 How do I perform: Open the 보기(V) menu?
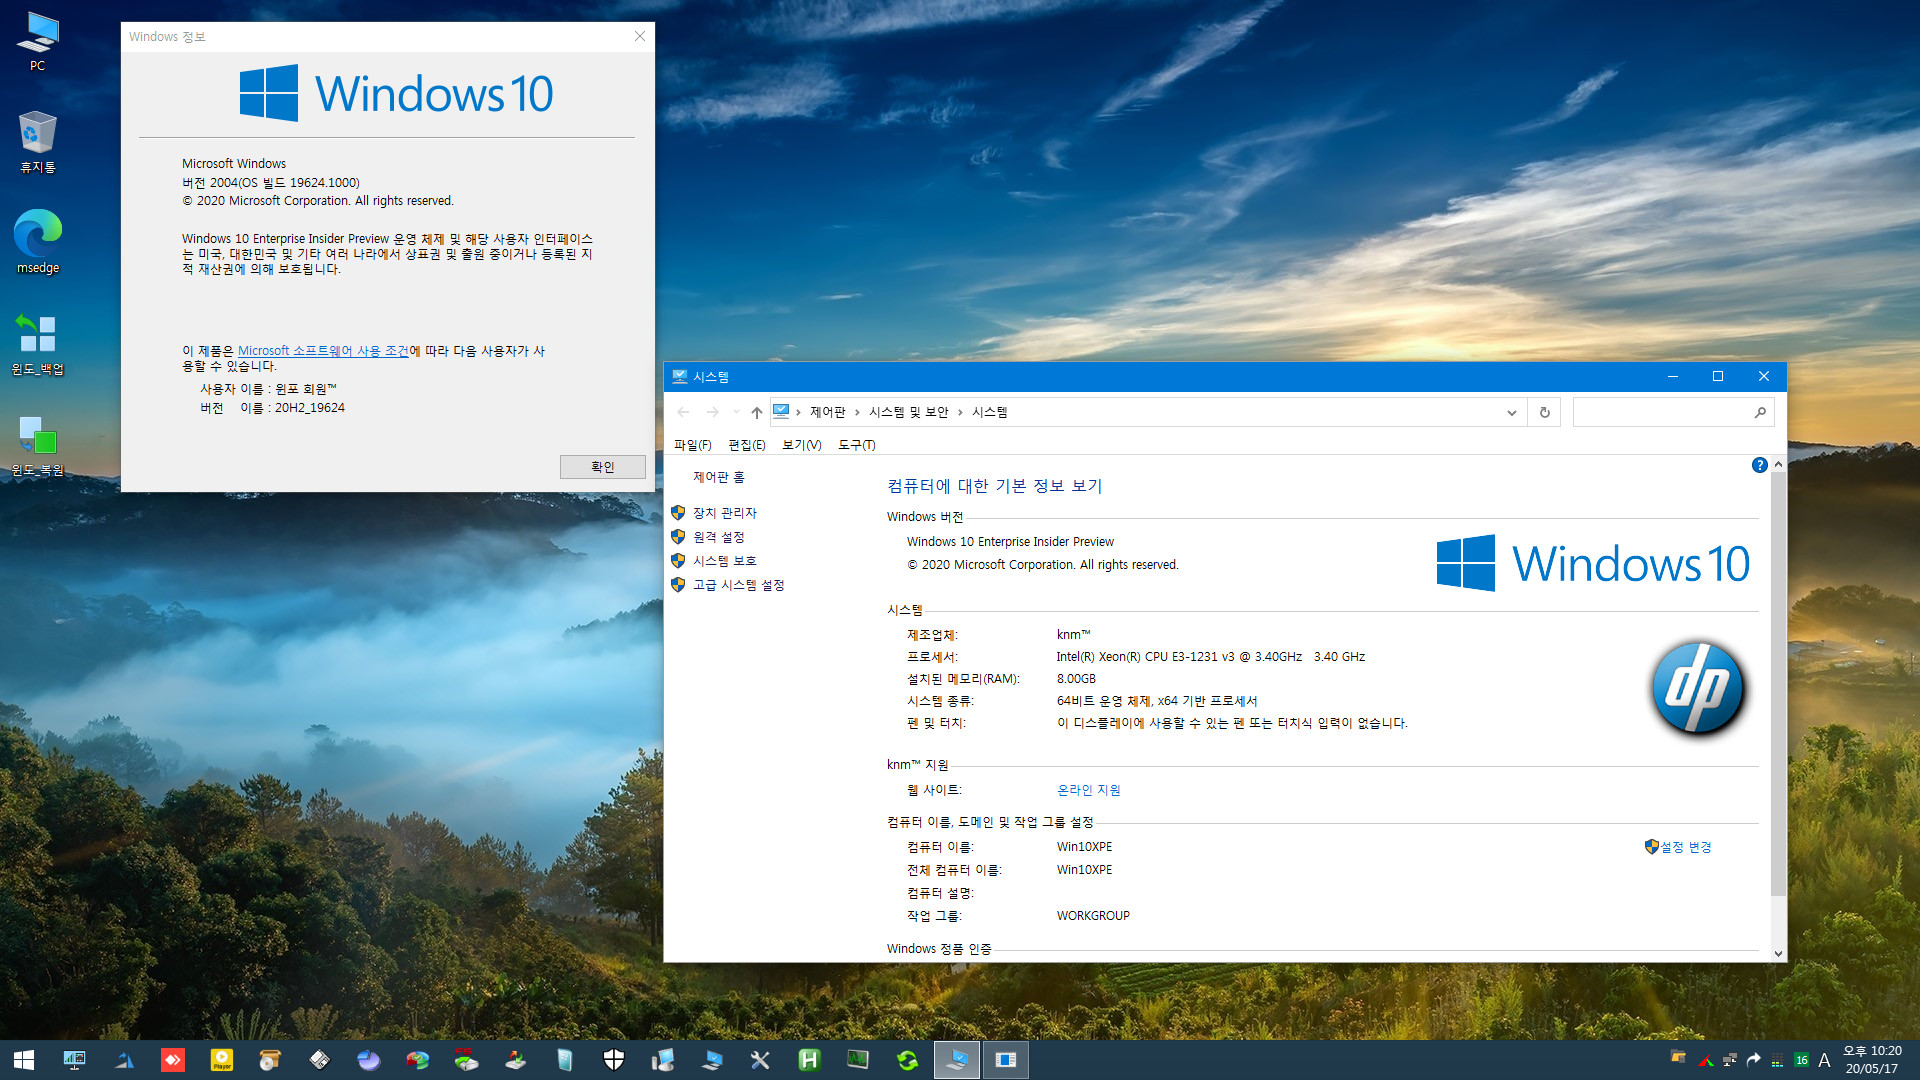point(802,445)
